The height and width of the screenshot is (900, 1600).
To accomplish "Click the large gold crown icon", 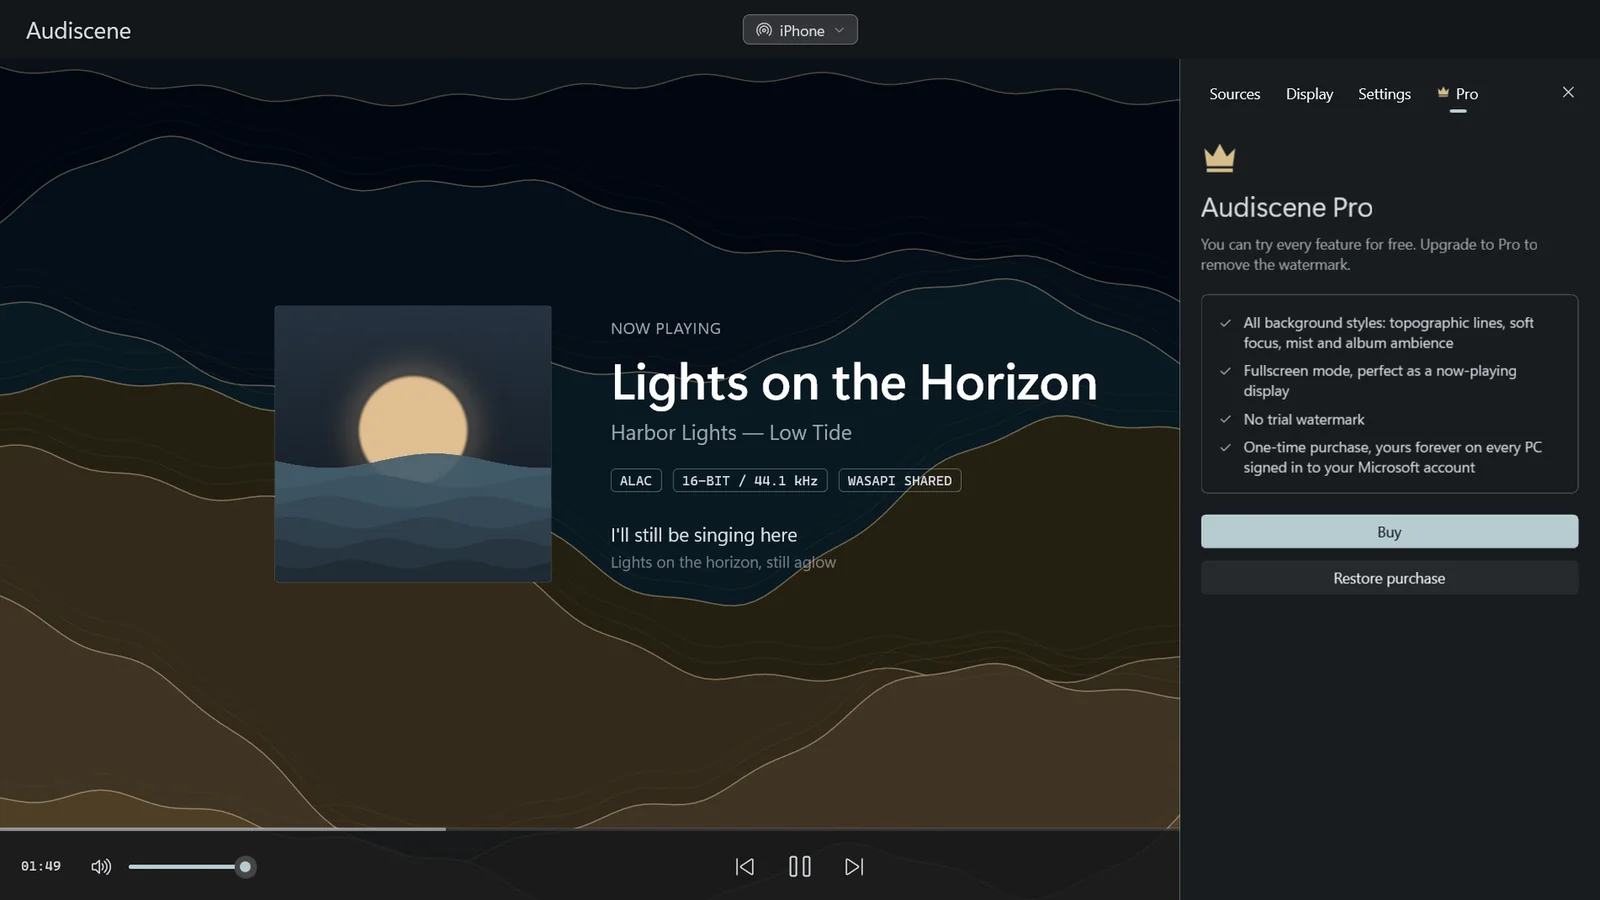I will click(1220, 159).
